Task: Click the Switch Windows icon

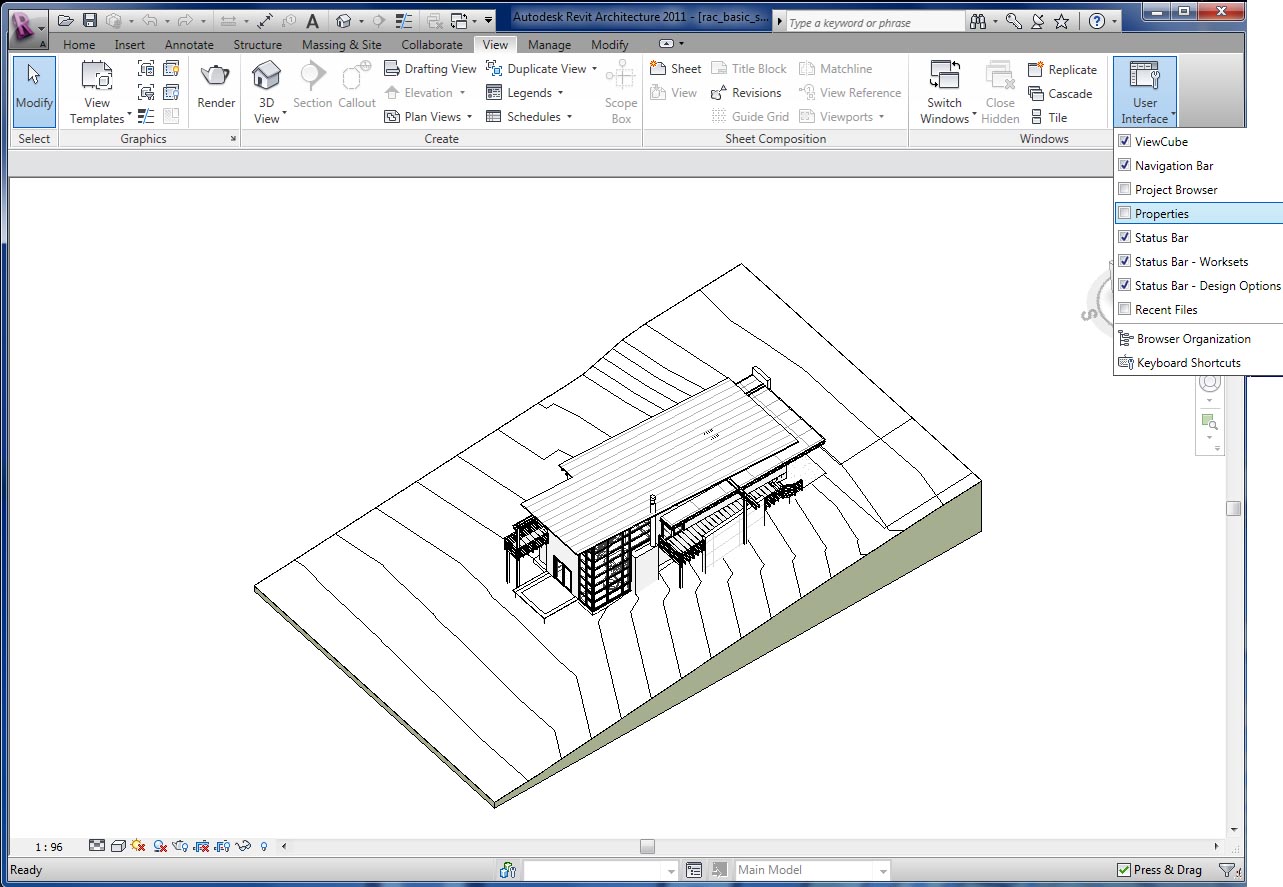Action: click(944, 92)
